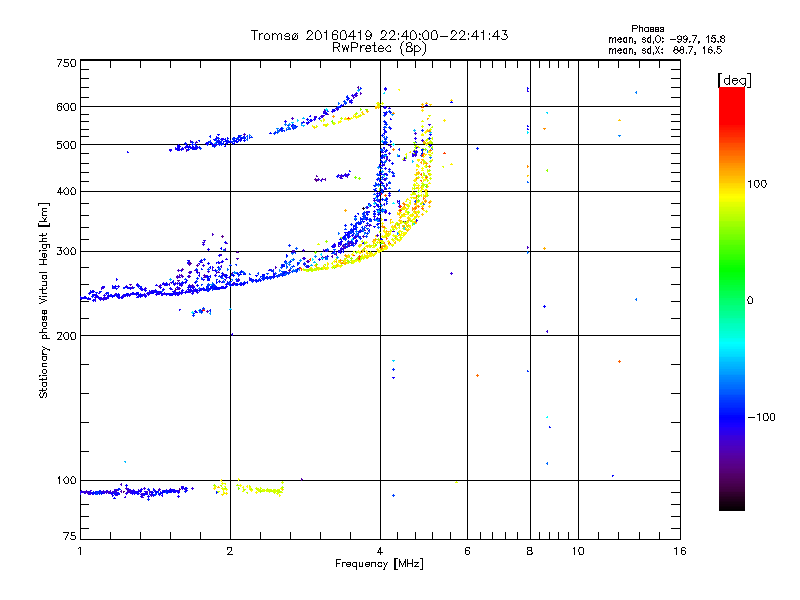Screen dimensions: 800x600
Task: Click the 'RwPretec (8p)' subtitle
Action: coord(379,48)
